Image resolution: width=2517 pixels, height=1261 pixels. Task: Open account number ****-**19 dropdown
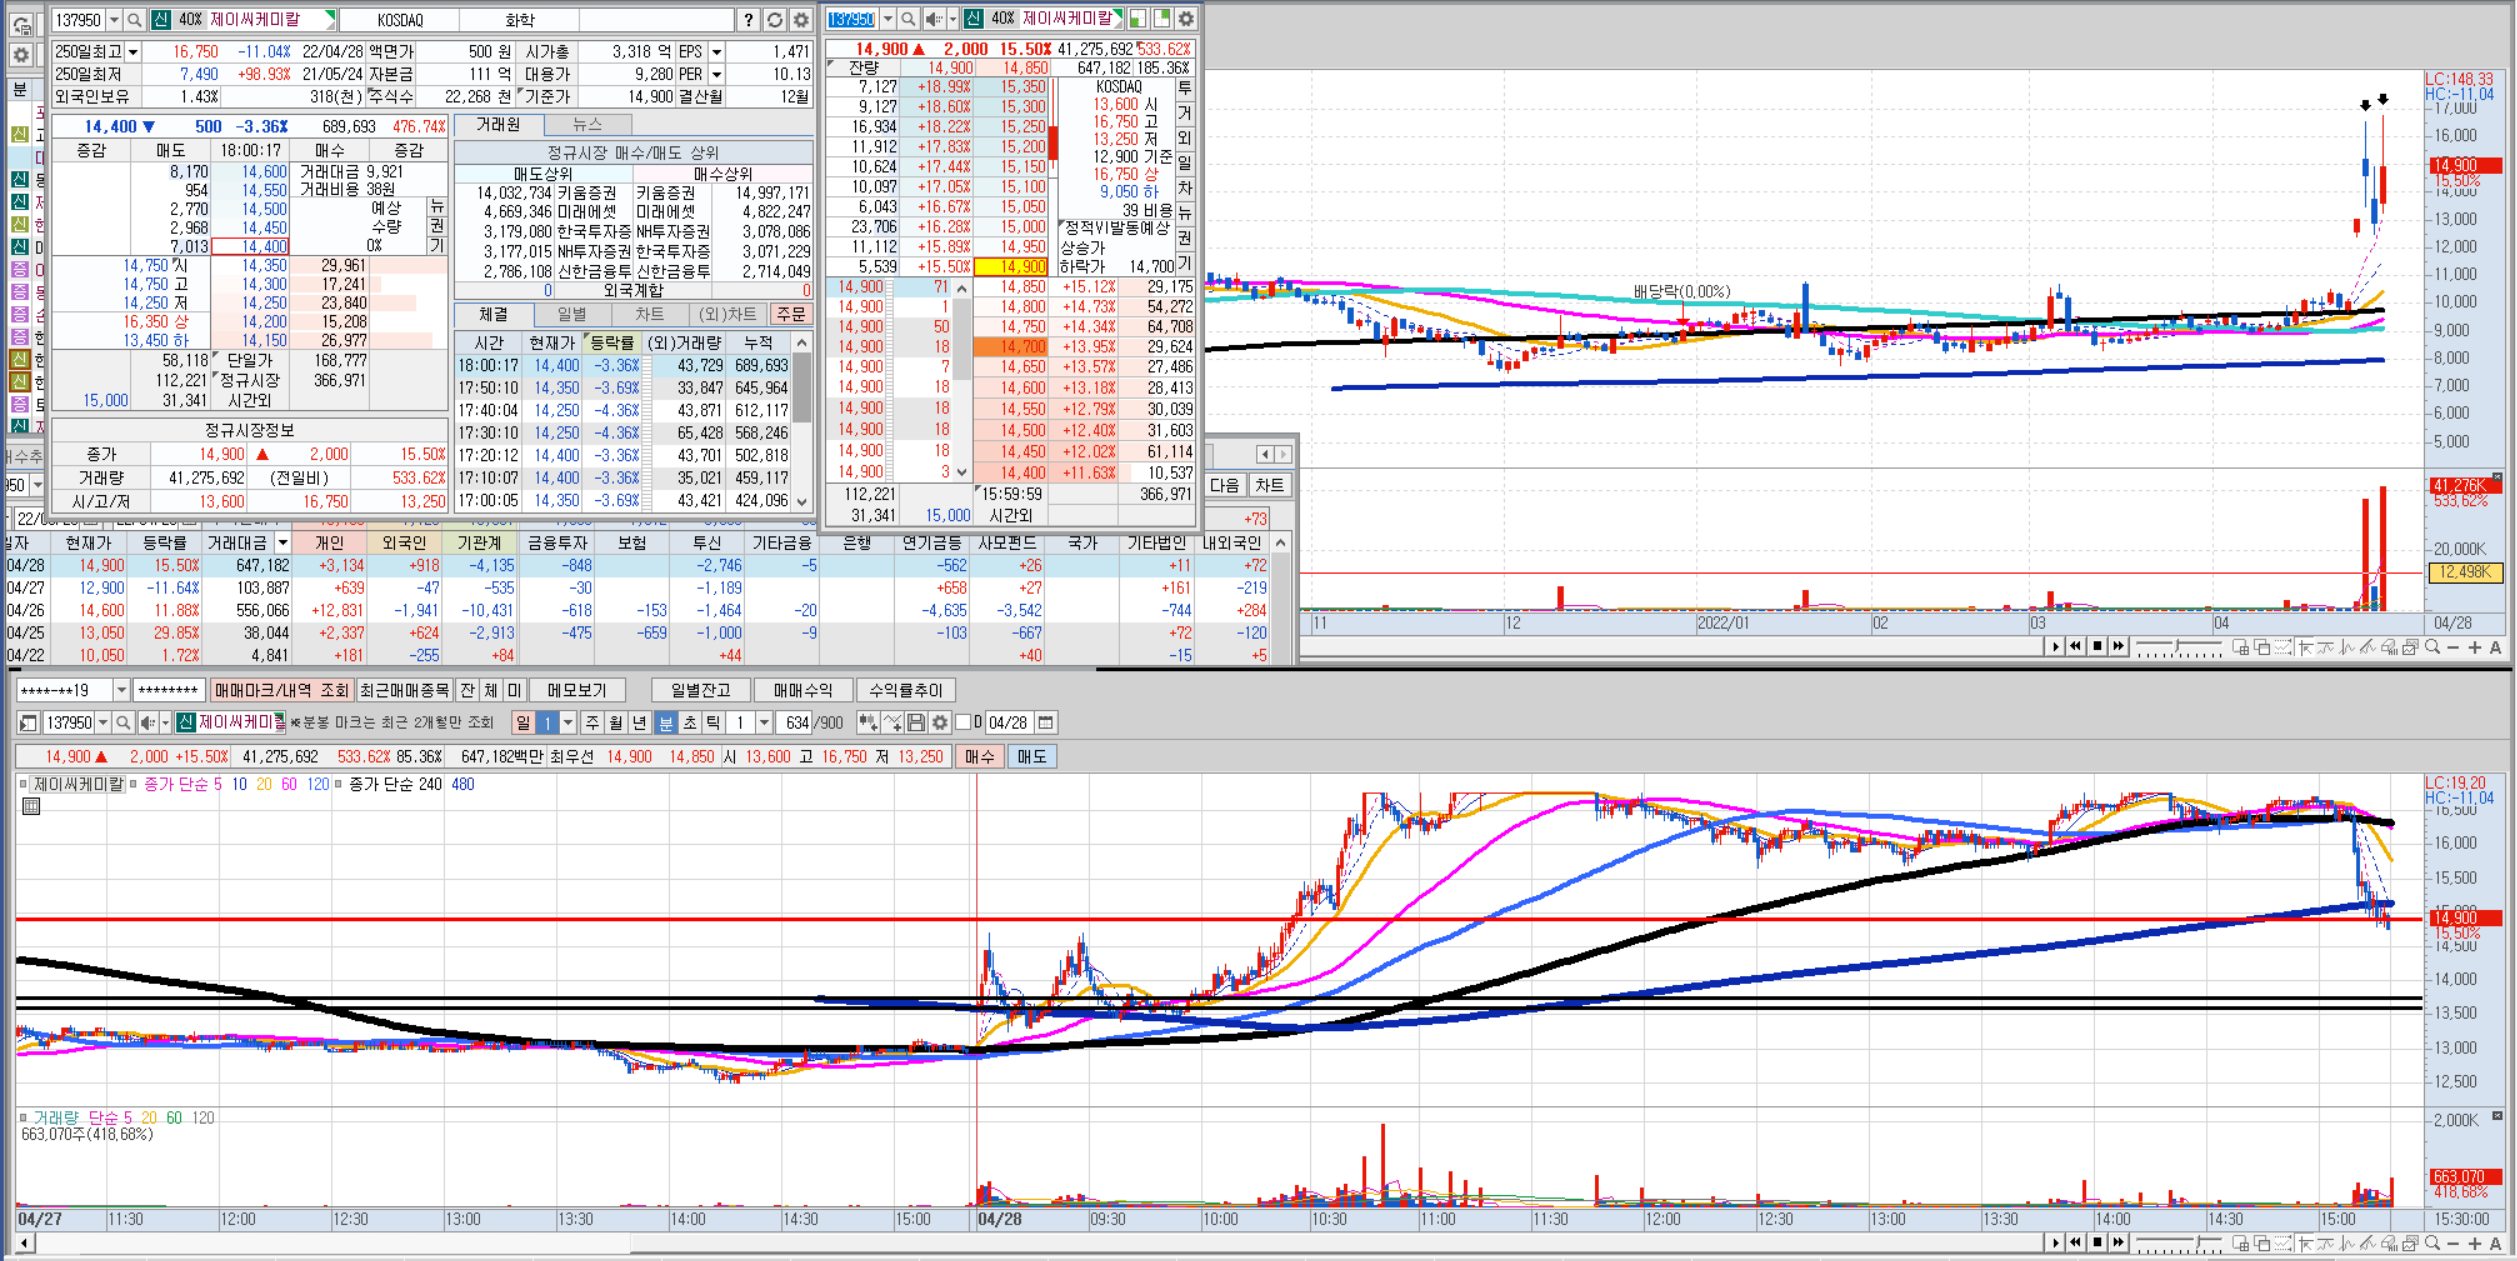click(121, 690)
